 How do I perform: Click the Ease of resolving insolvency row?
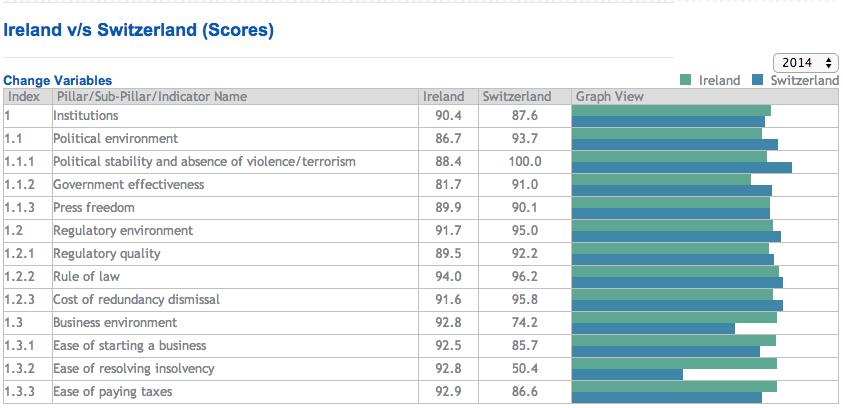coord(133,369)
